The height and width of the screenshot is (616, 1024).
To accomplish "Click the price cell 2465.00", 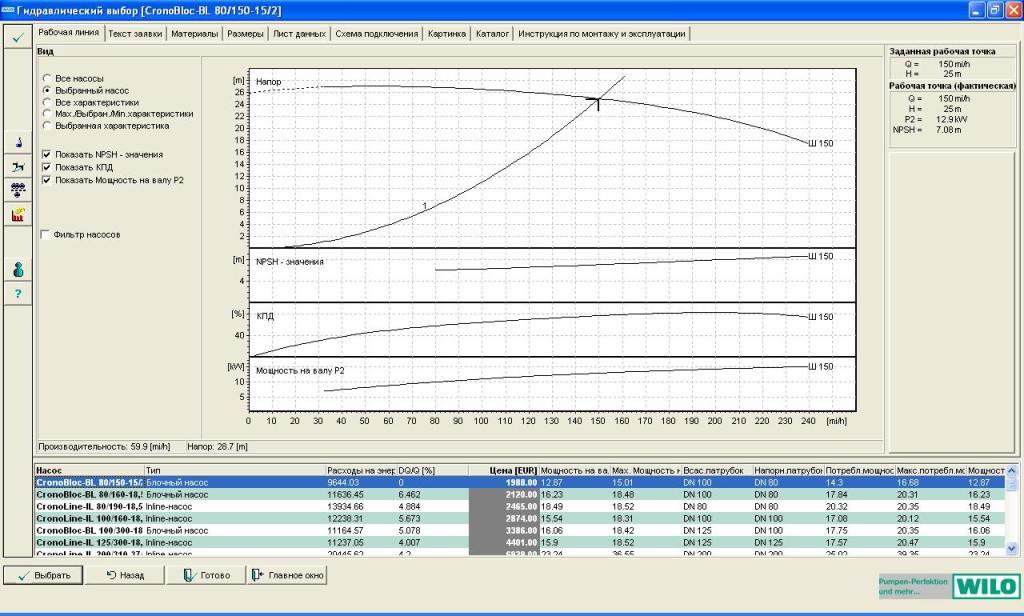I will pos(504,506).
